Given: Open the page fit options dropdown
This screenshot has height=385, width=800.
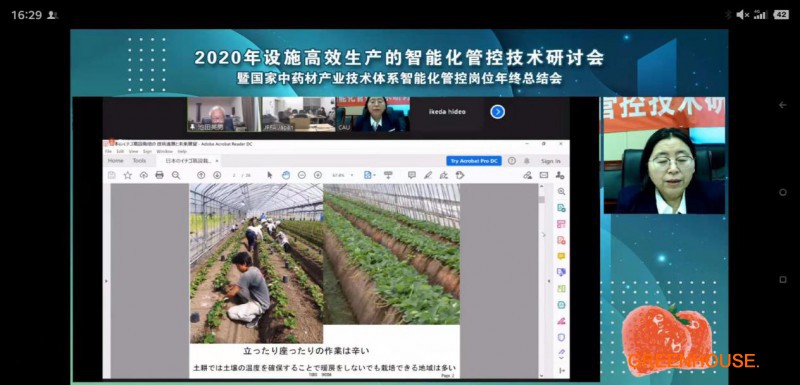Looking at the screenshot, I should [x=370, y=175].
